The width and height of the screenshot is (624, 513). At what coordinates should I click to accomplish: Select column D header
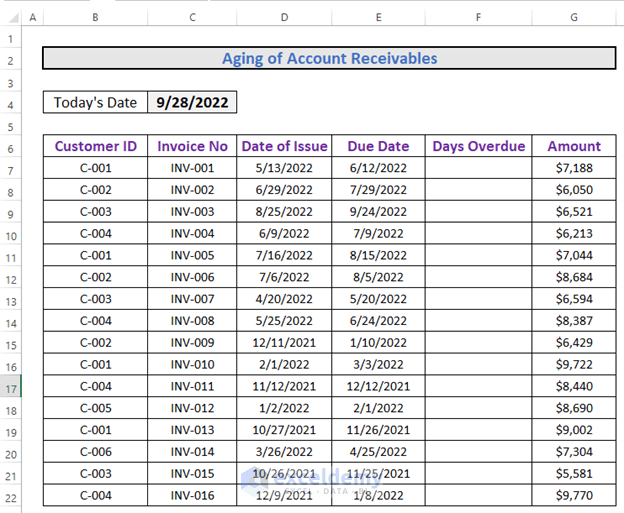(x=284, y=17)
